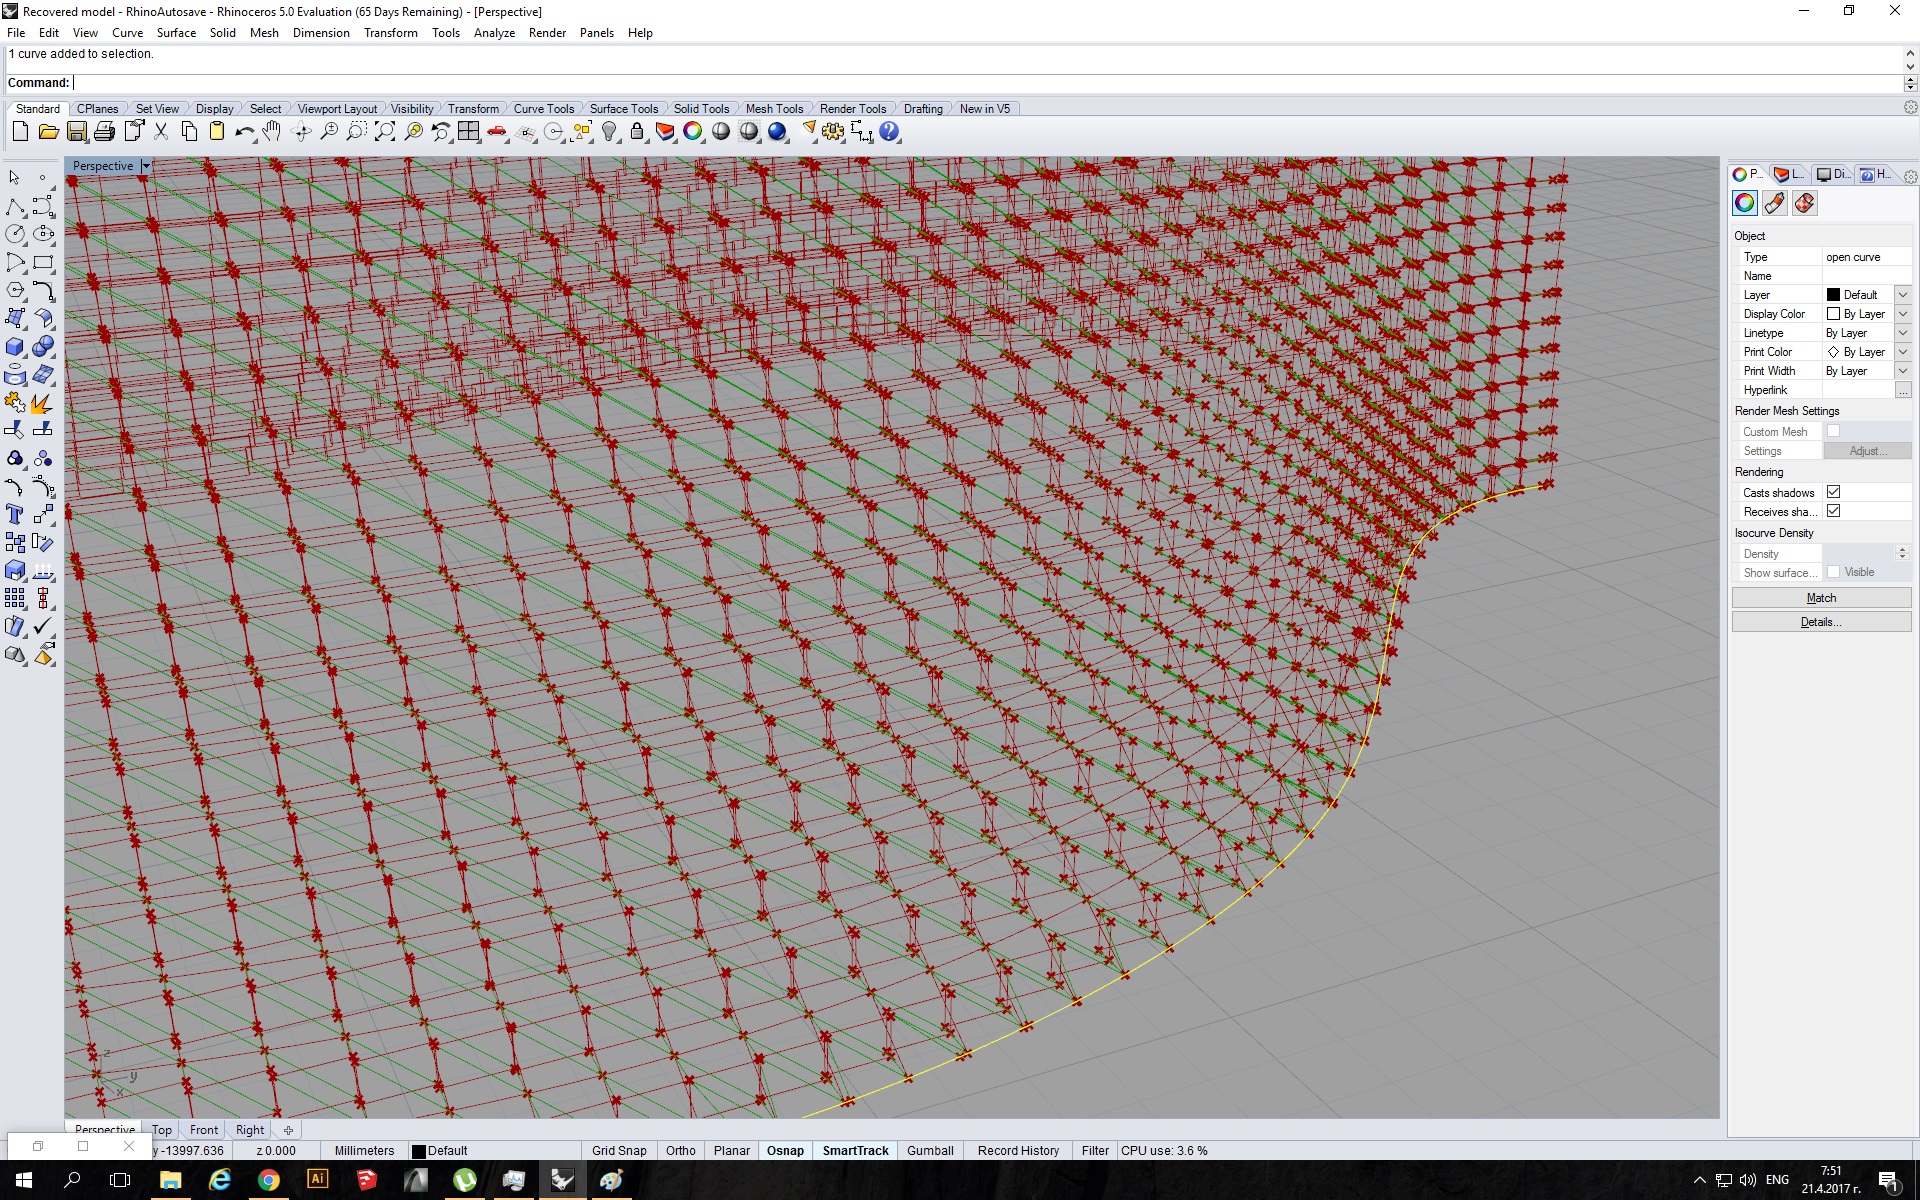
Task: Click the white Display Color swatch
Action: coord(1833,314)
